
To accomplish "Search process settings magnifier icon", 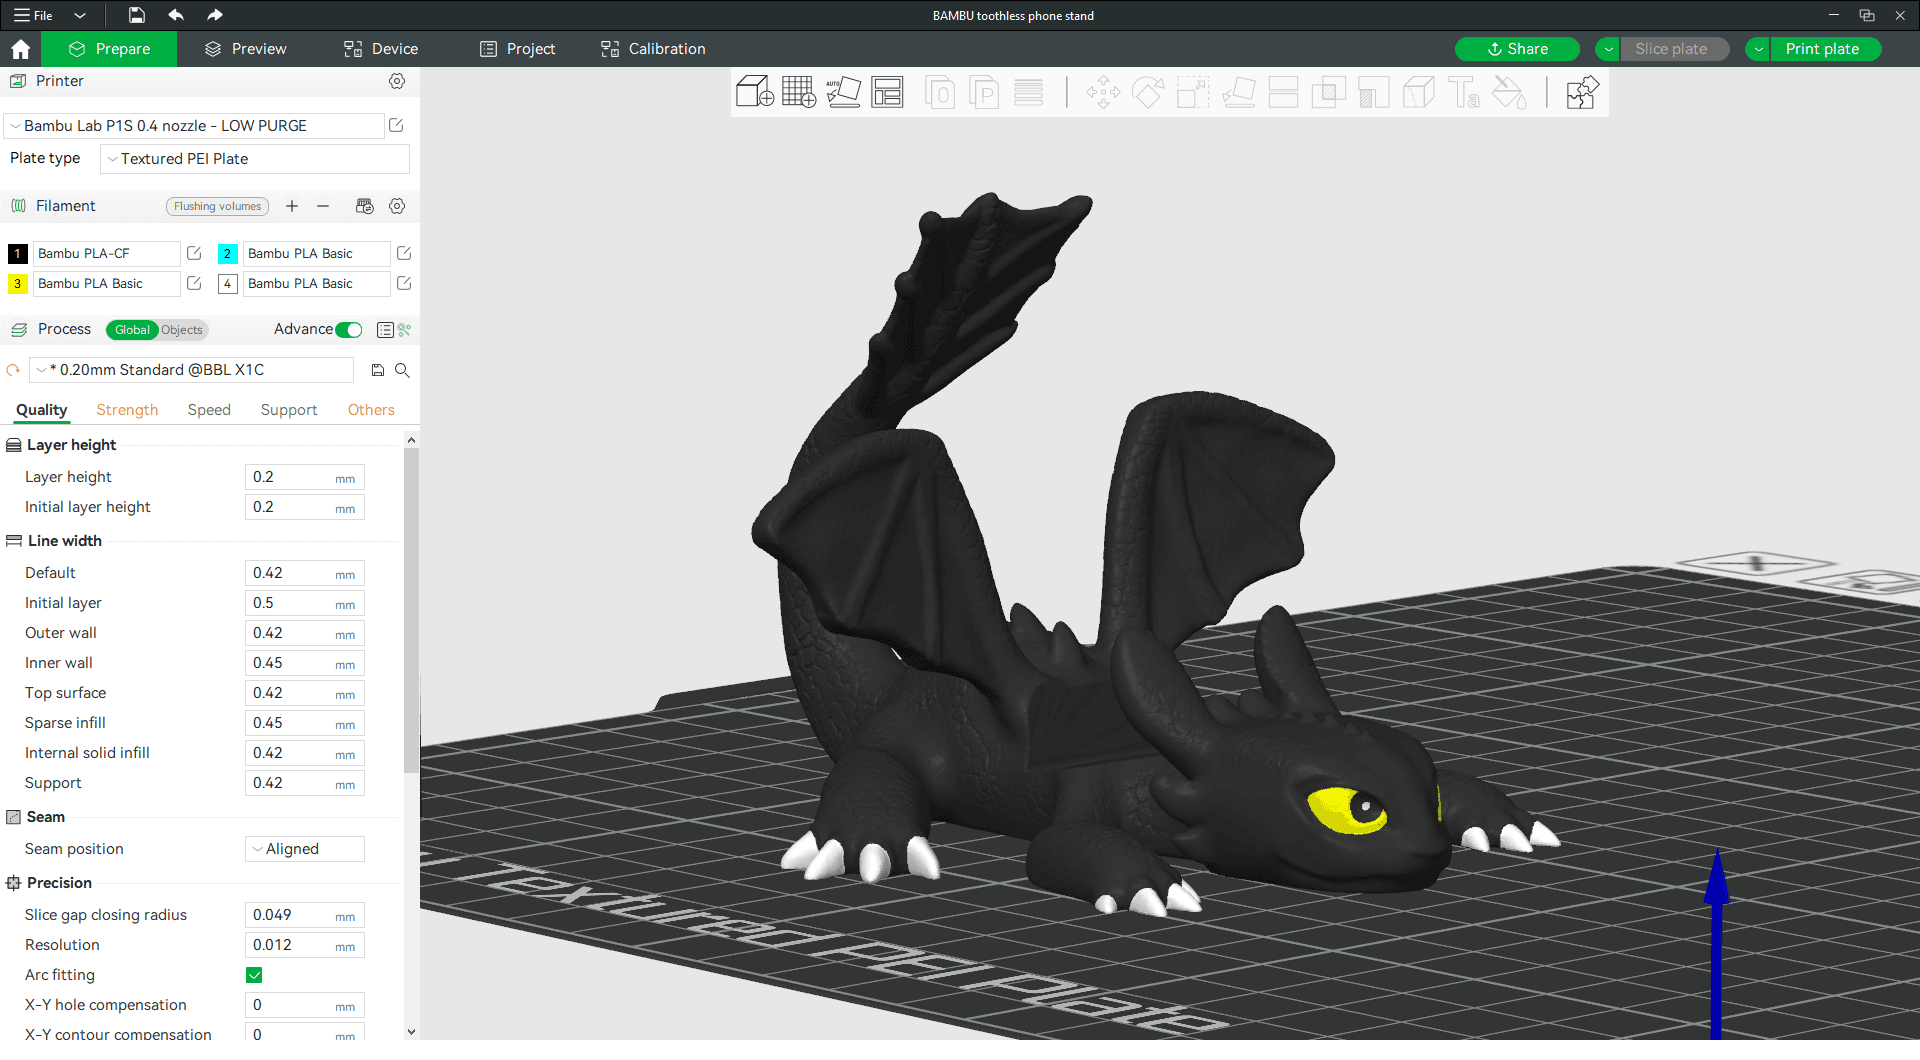I will 402,370.
